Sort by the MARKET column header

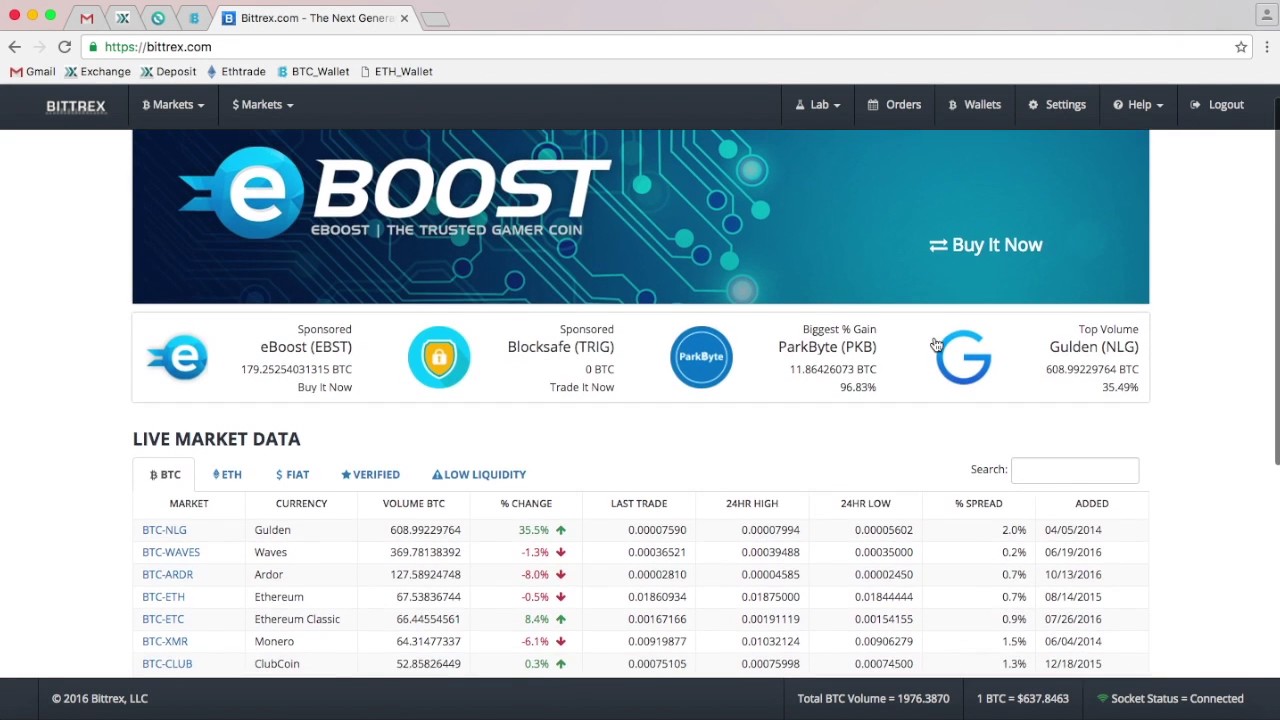tap(189, 504)
